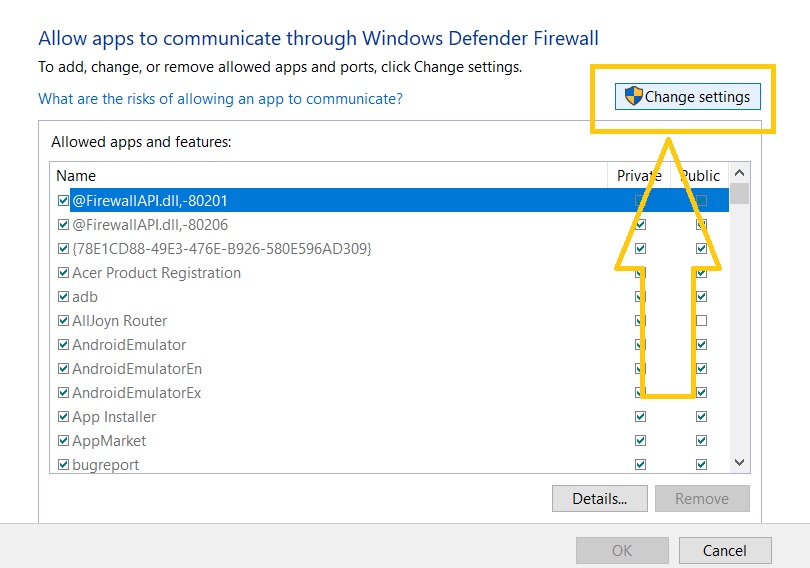The width and height of the screenshot is (810, 568).
Task: Click the scroll up arrow in apps list
Action: pyautogui.click(x=739, y=173)
